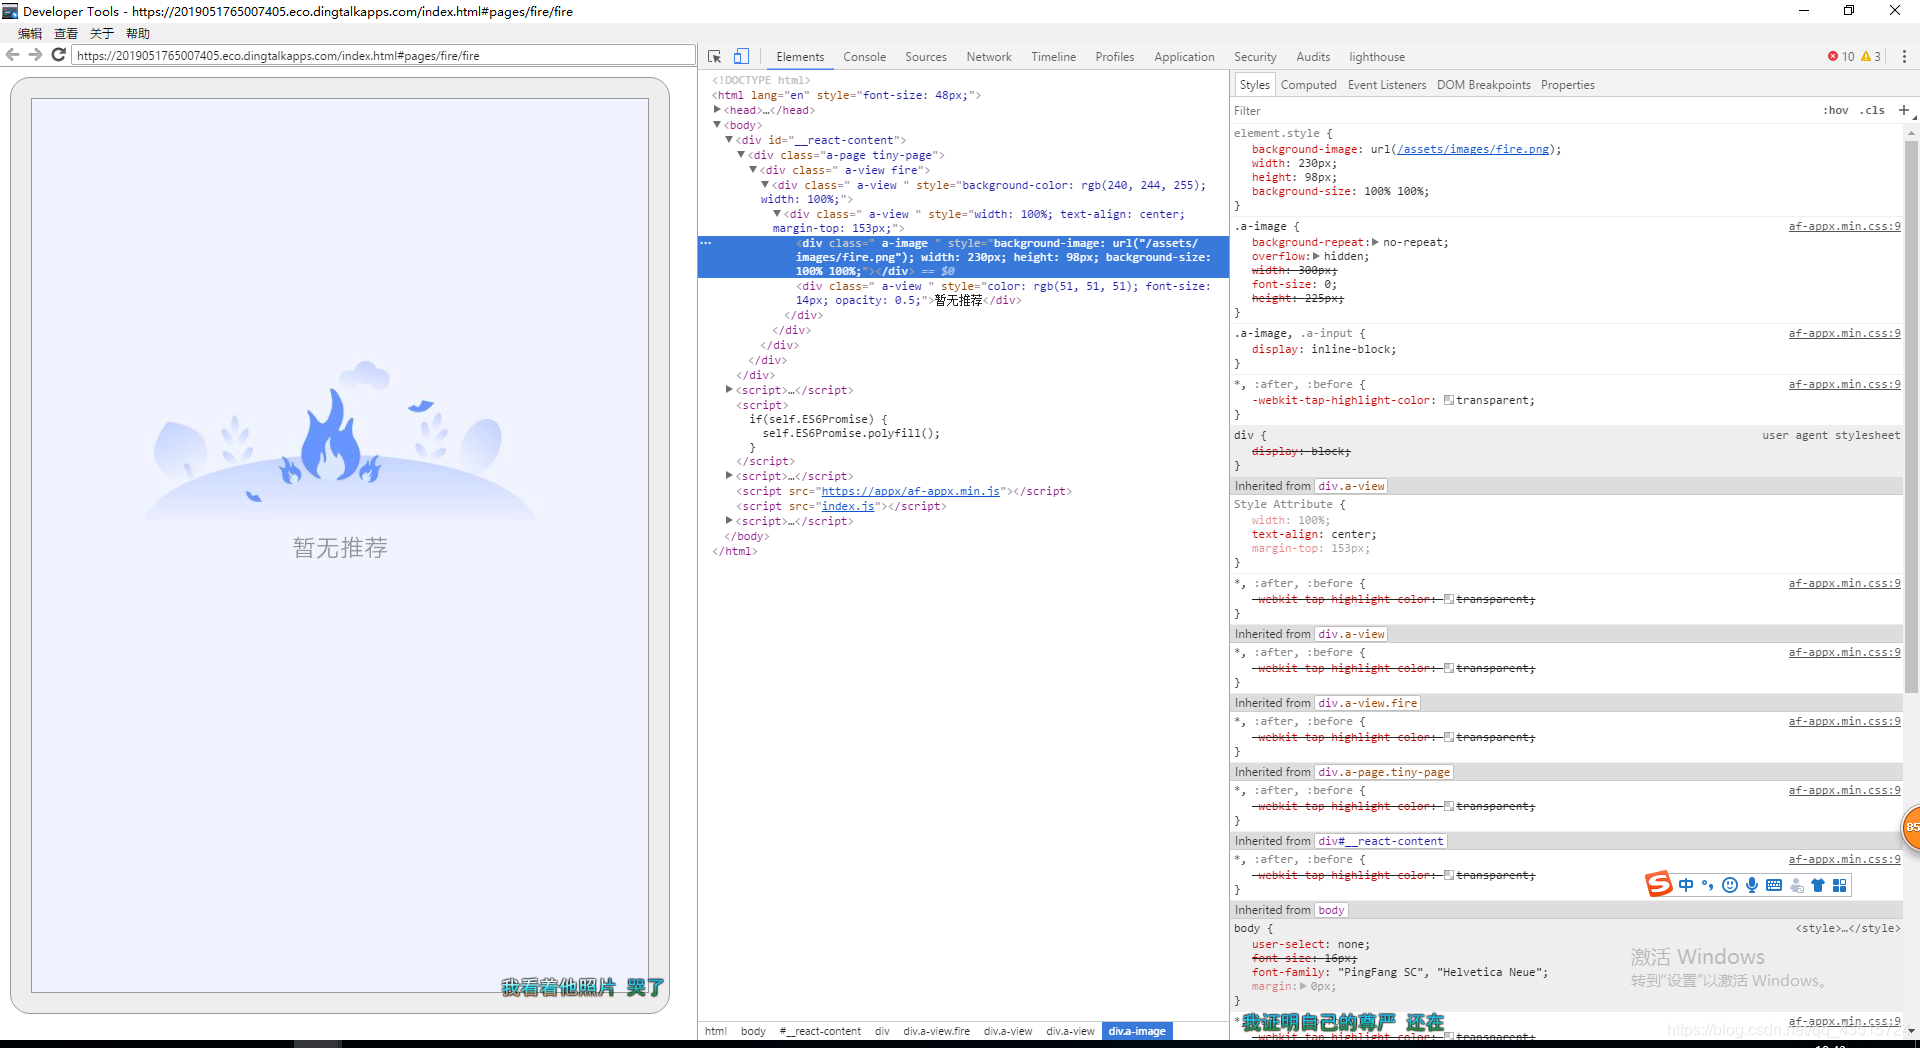The height and width of the screenshot is (1048, 1920).
Task: Activate the inspect element picker icon
Action: 714,57
